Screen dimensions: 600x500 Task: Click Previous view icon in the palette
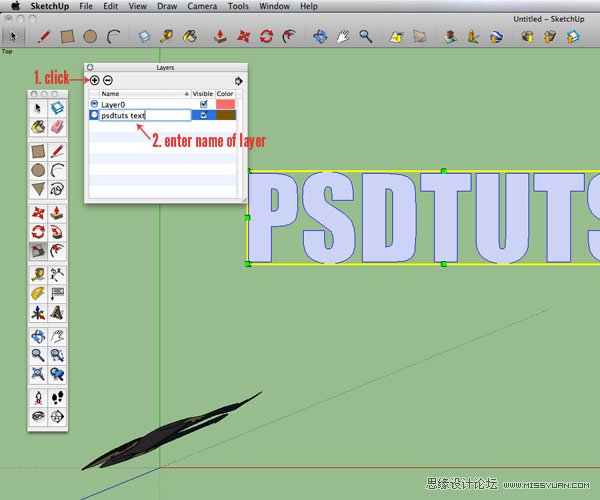[x=57, y=374]
